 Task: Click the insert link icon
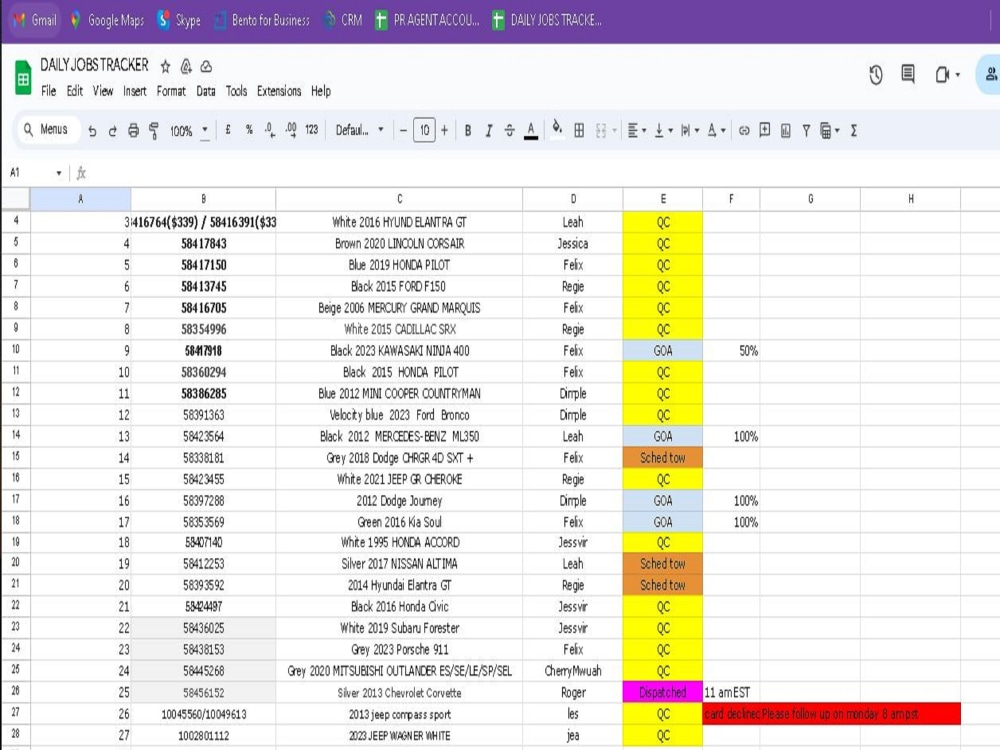tap(744, 131)
